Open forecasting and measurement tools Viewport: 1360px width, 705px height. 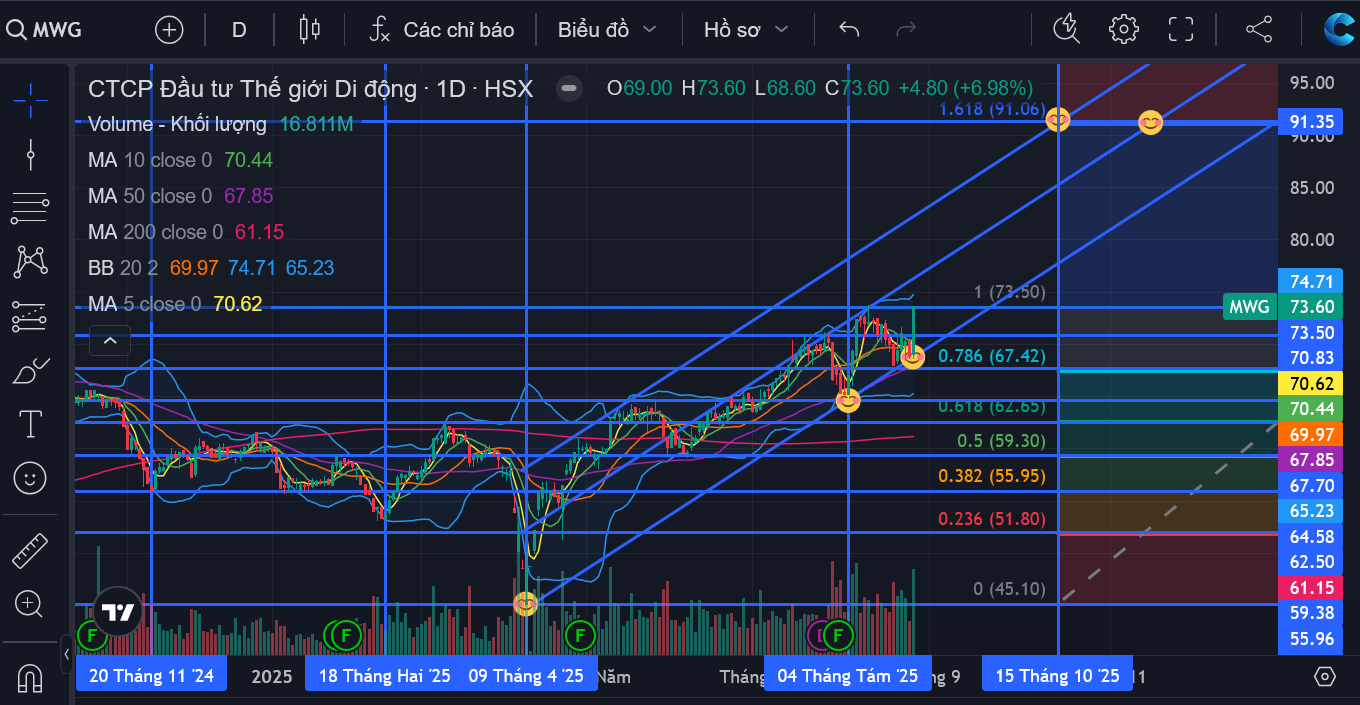30,316
